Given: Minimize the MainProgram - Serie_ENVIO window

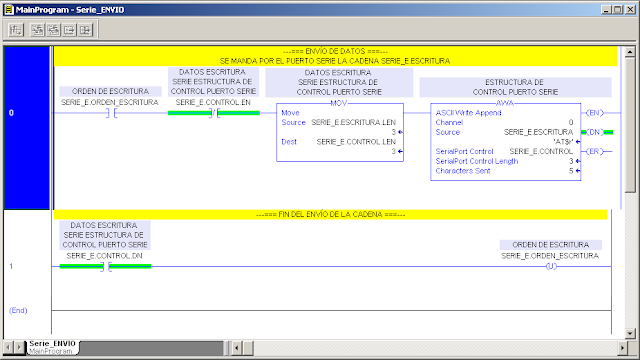Looking at the screenshot, I should click(x=606, y=10).
